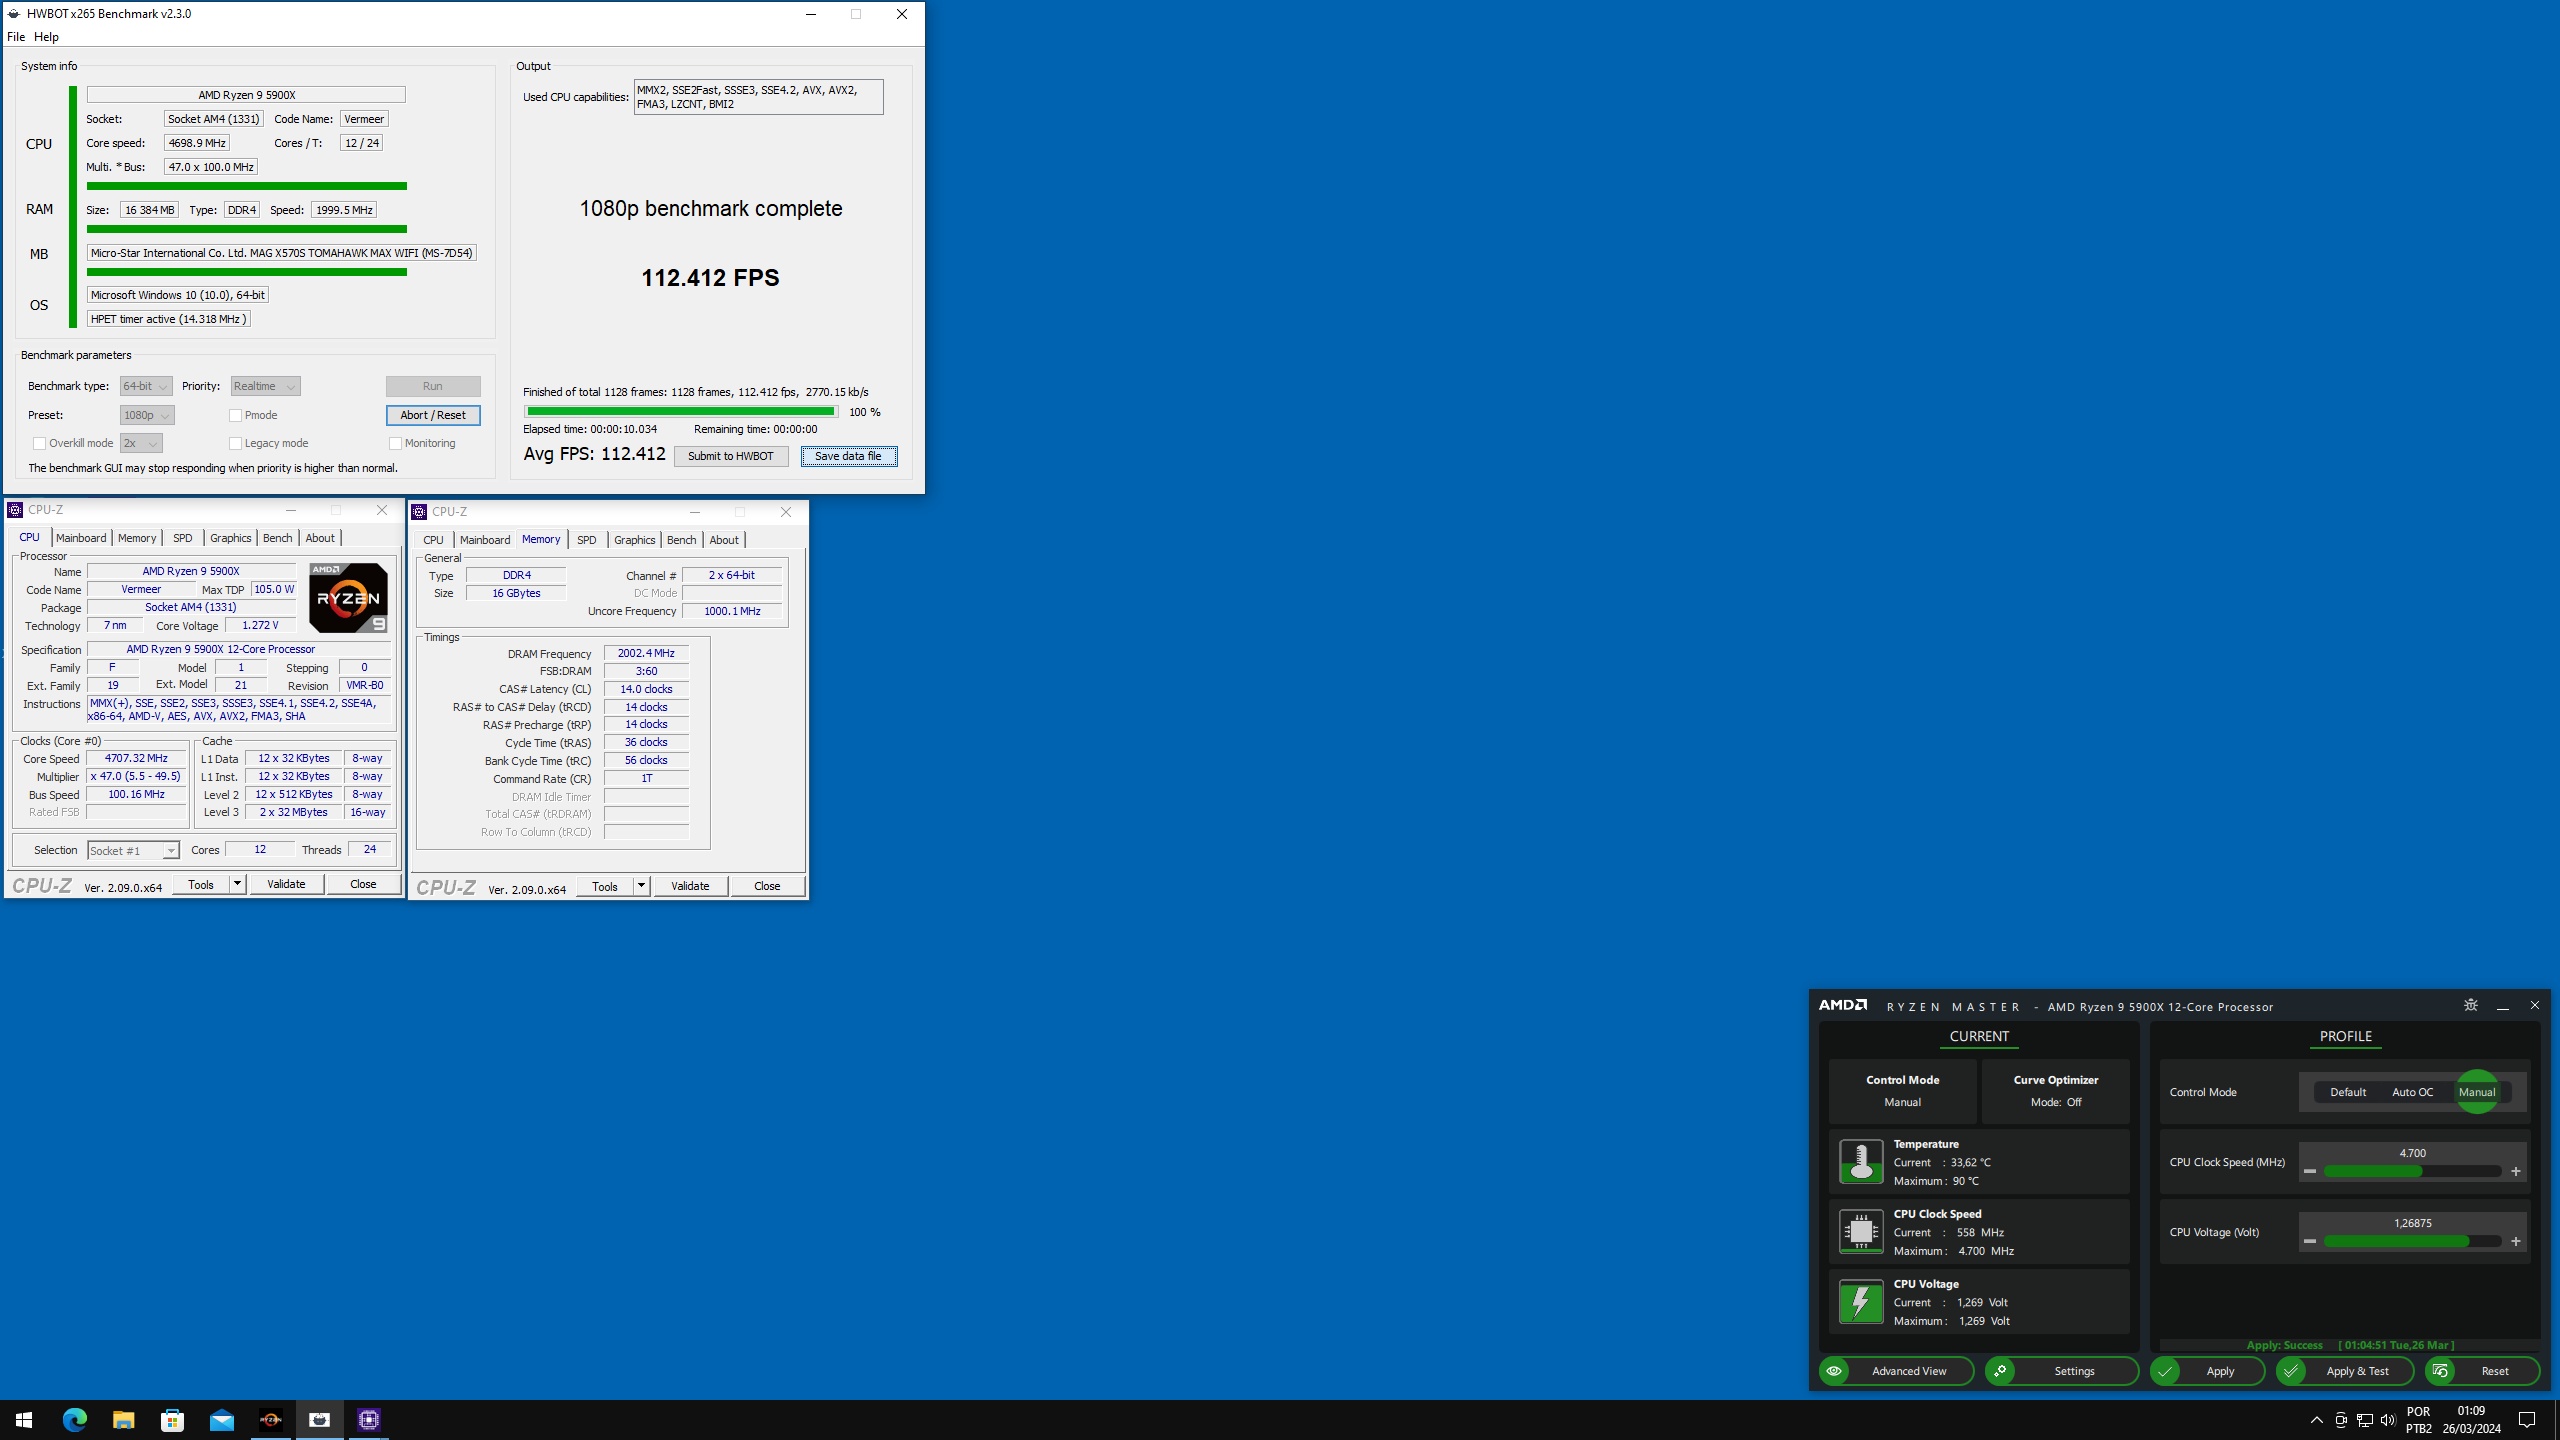Viewport: 2560px width, 1440px height.
Task: Increase CPU Clock Speed with plus icon
Action: click(x=2516, y=1171)
